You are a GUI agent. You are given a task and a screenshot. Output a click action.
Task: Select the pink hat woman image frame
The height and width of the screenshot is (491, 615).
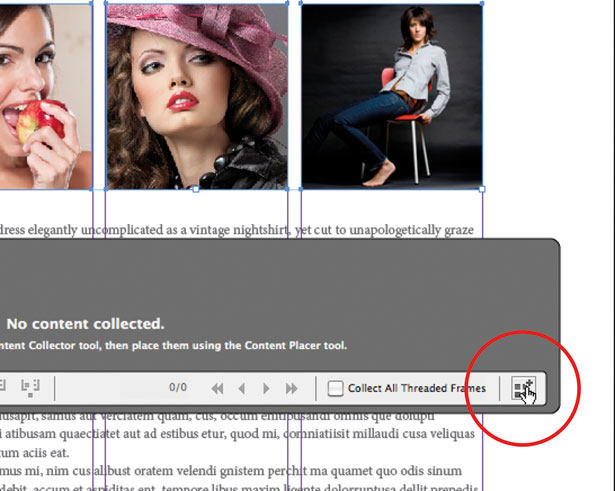coord(197,96)
